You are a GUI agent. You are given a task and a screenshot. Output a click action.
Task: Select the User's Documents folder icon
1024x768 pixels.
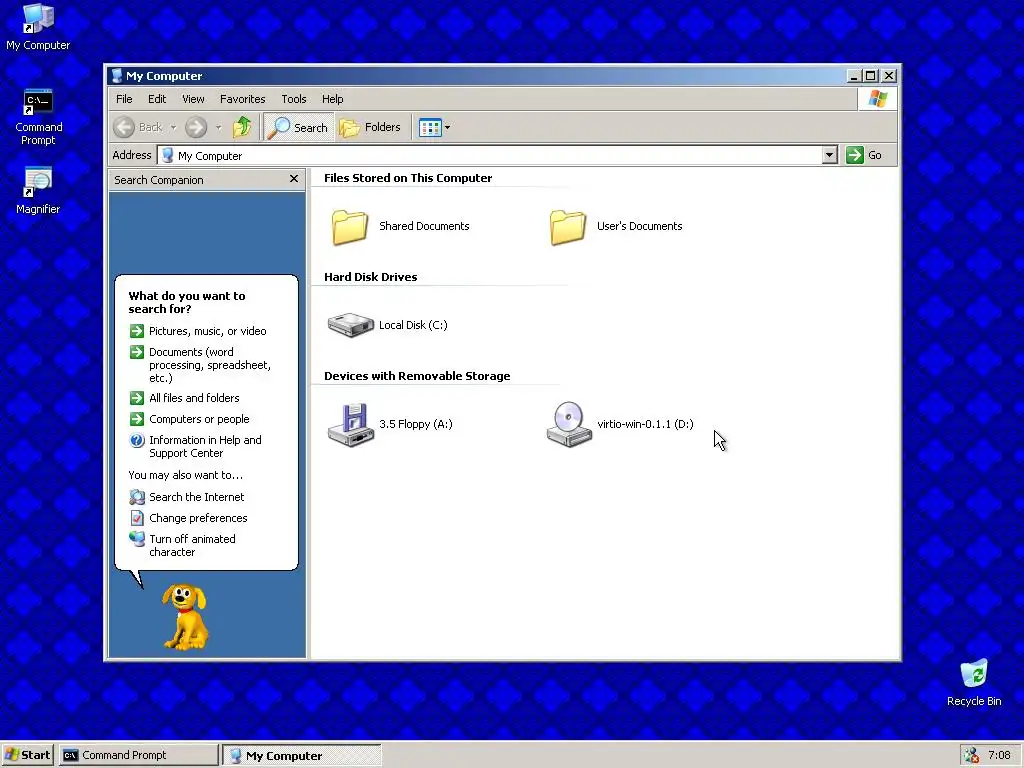click(x=568, y=227)
